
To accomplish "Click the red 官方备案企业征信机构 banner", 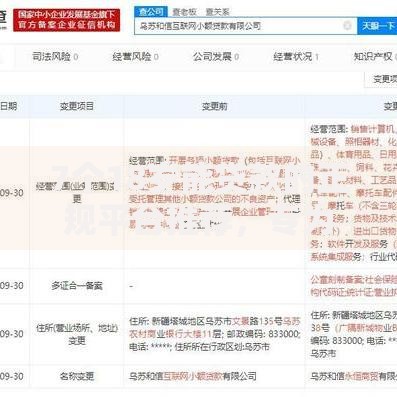I will 67,20.
